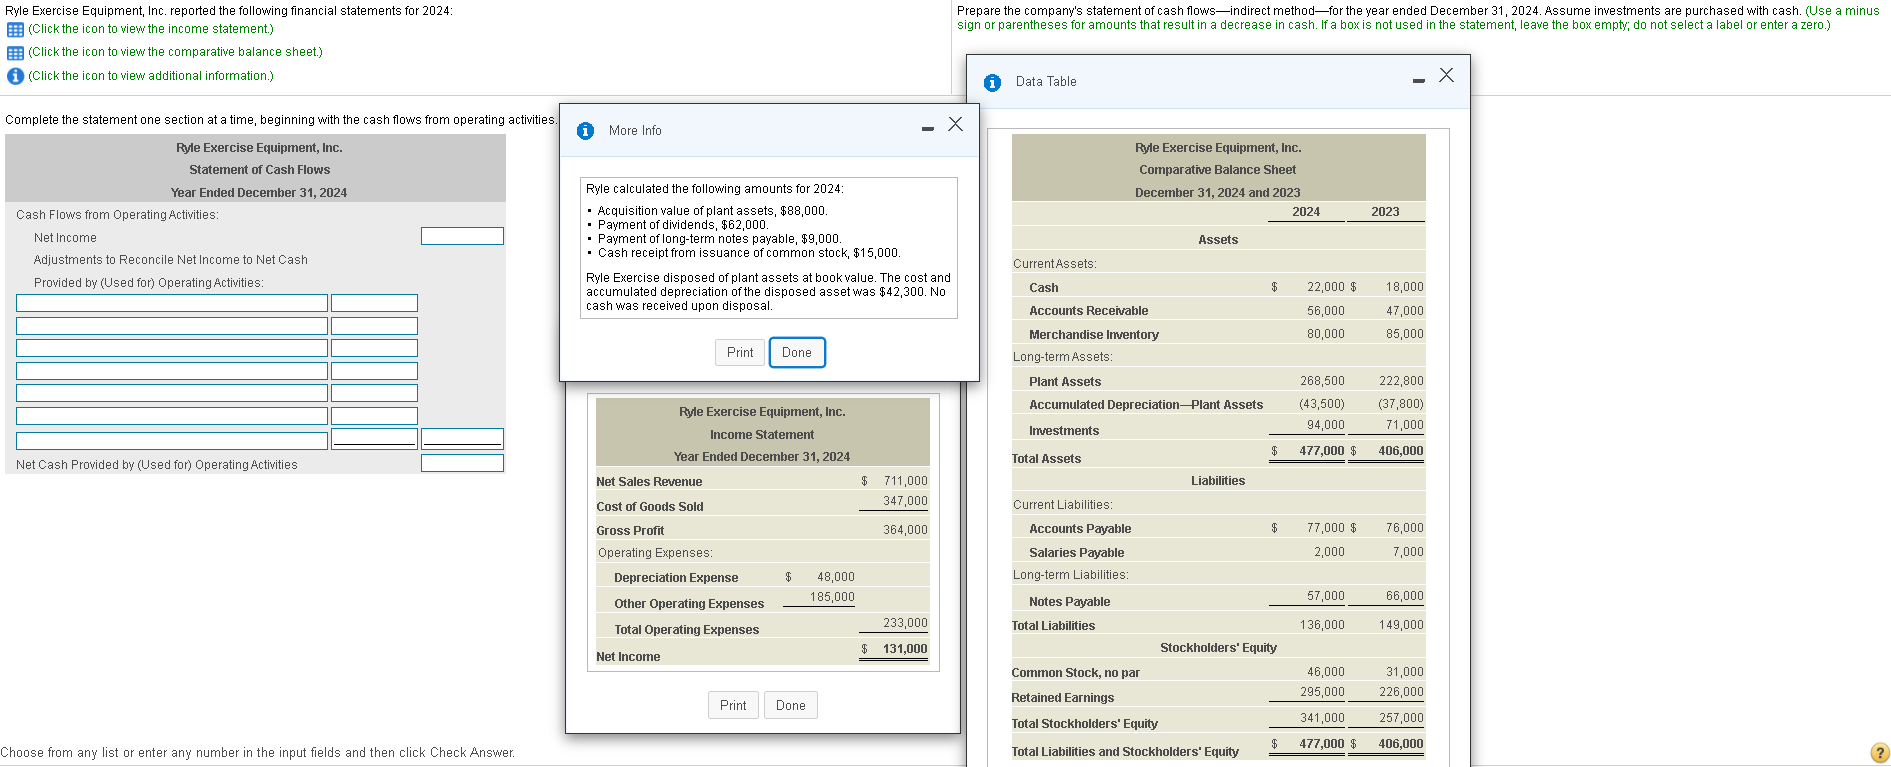Click the 2023 column header in balance sheet
The height and width of the screenshot is (767, 1891).
1385,212
